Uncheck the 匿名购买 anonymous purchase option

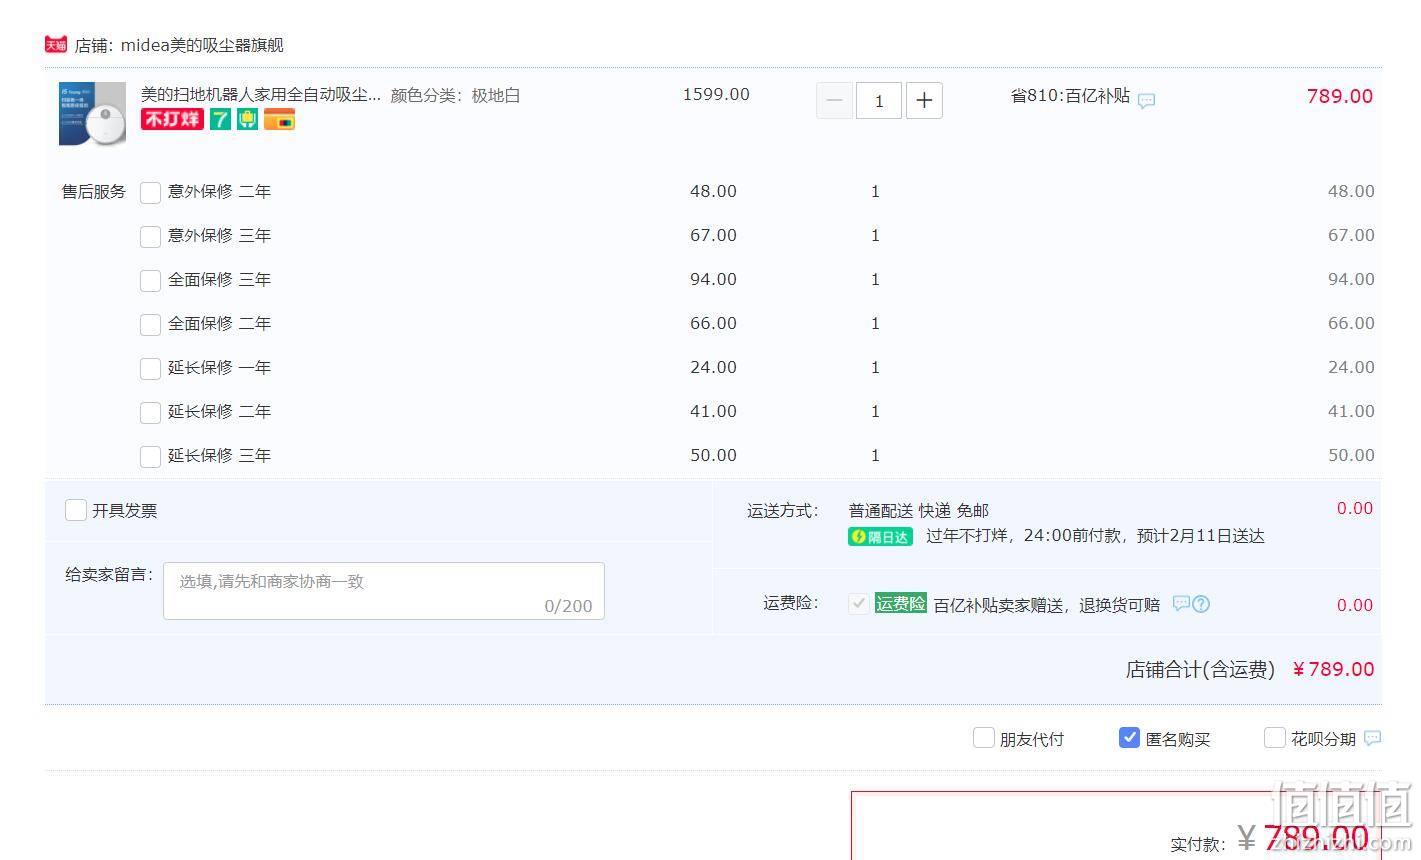tap(1129, 738)
